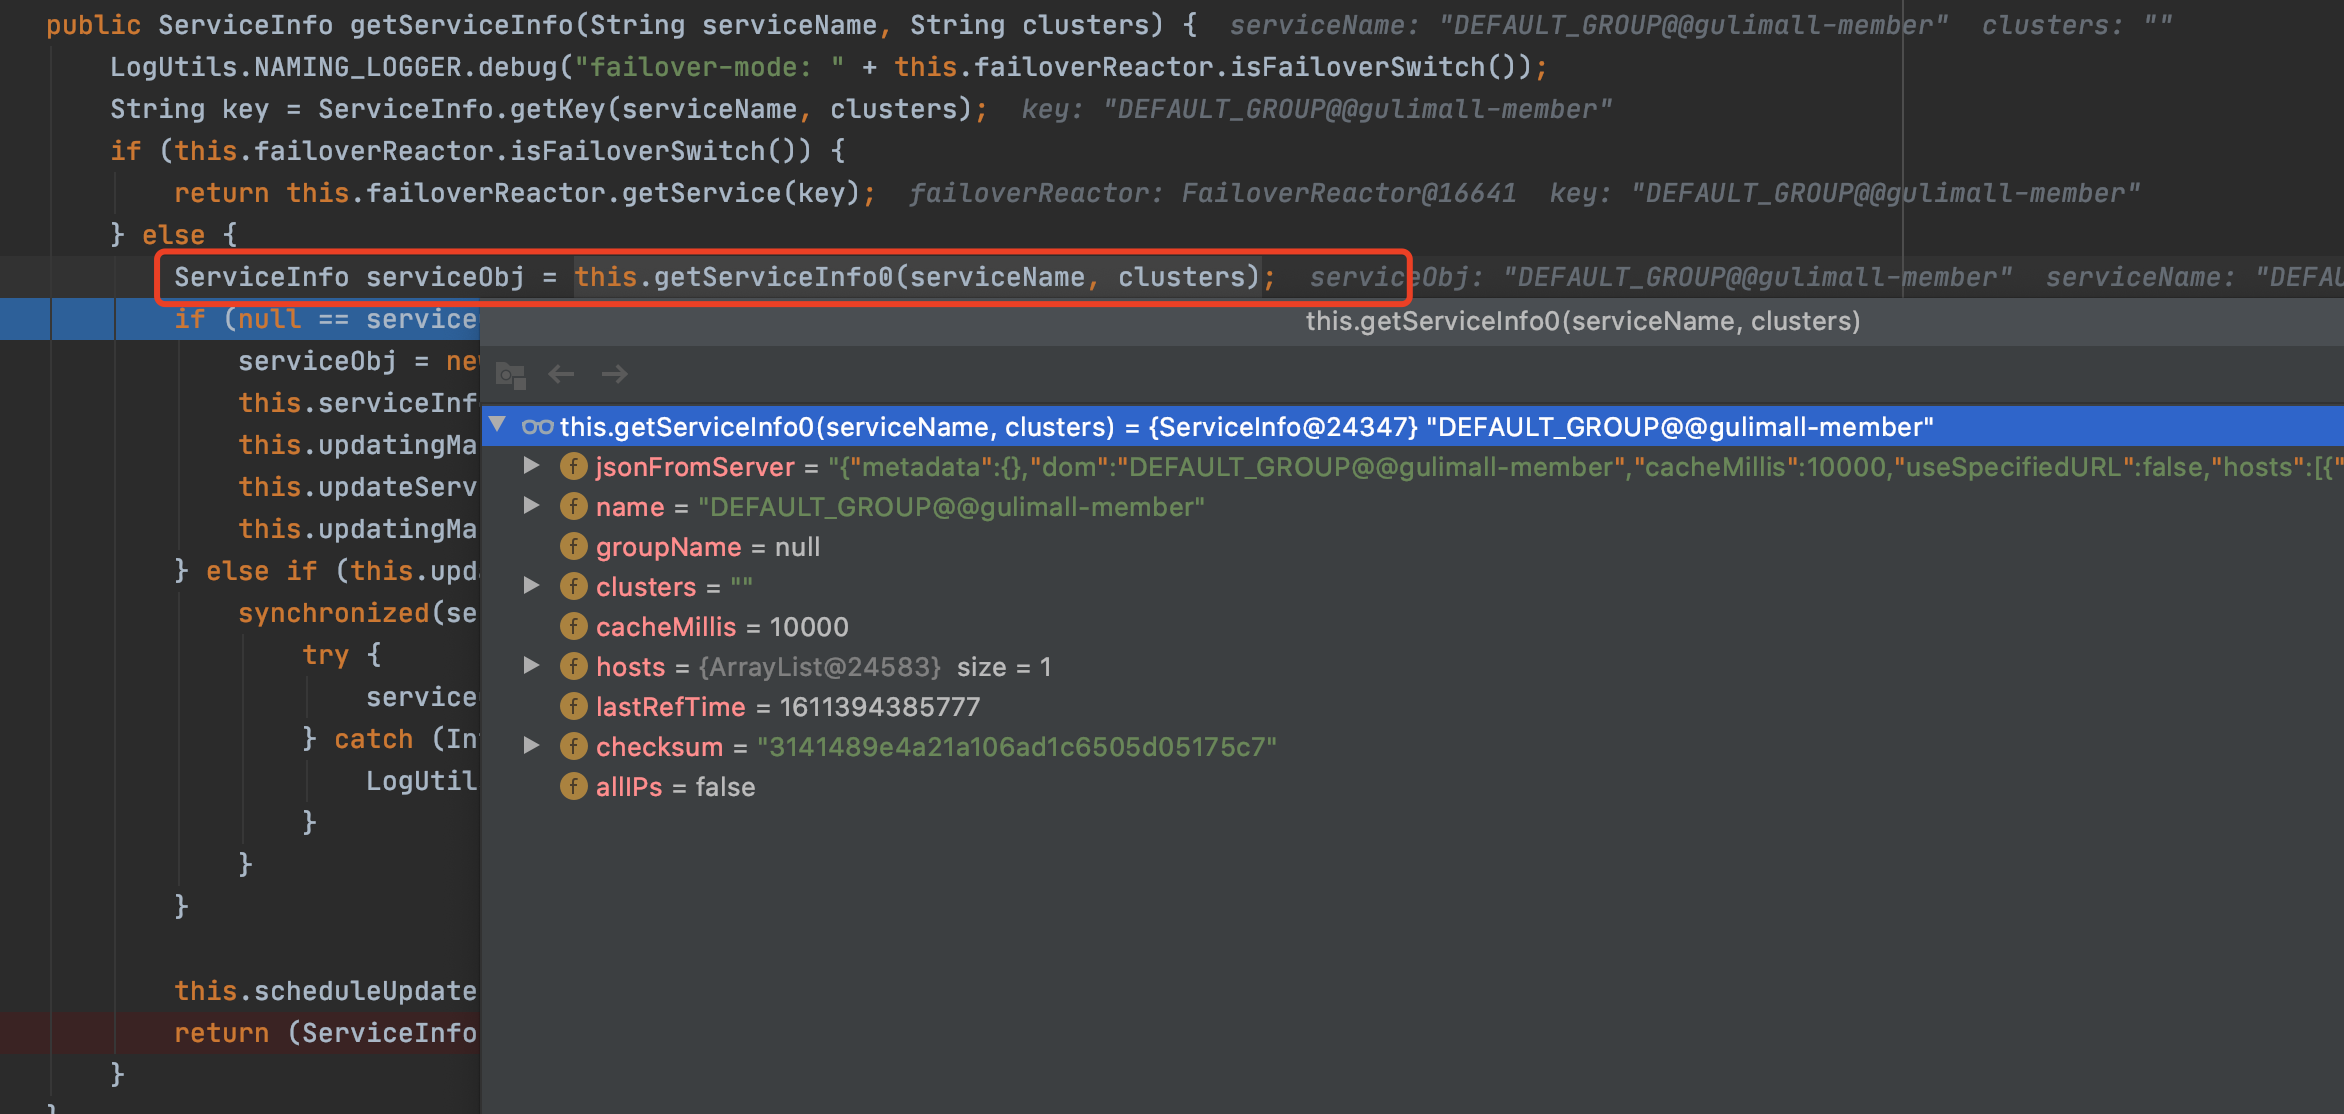Collapse the root getServiceInfo0 result node
Image resolution: width=2344 pixels, height=1114 pixels.
tap(497, 425)
